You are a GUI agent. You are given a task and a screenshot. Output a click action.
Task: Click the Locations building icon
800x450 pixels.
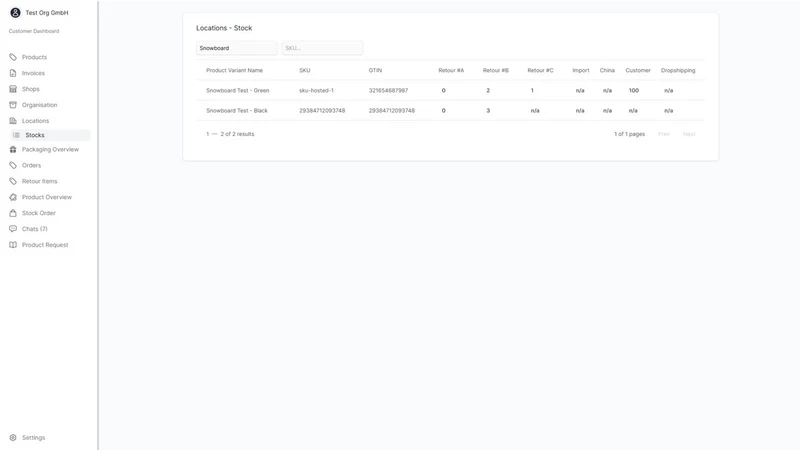coord(13,120)
